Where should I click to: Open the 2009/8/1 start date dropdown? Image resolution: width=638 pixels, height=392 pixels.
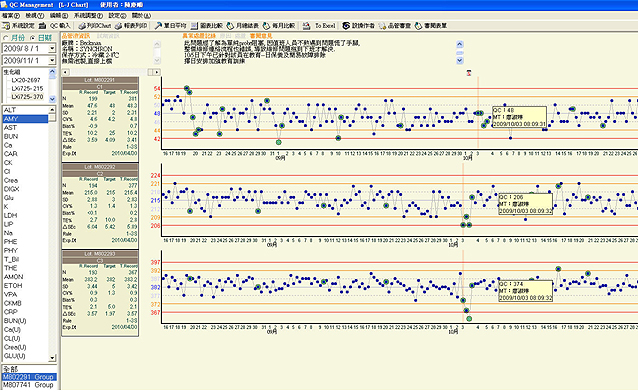pos(52,48)
